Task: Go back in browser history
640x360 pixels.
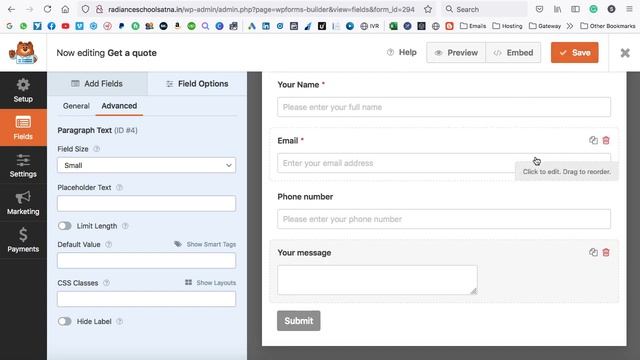Action: click(x=11, y=9)
